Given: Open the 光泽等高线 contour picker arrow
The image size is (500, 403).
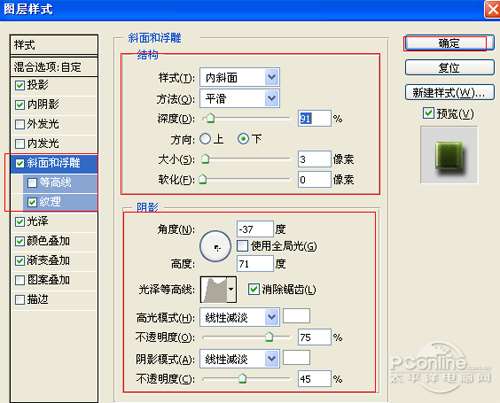Looking at the screenshot, I should point(232,289).
